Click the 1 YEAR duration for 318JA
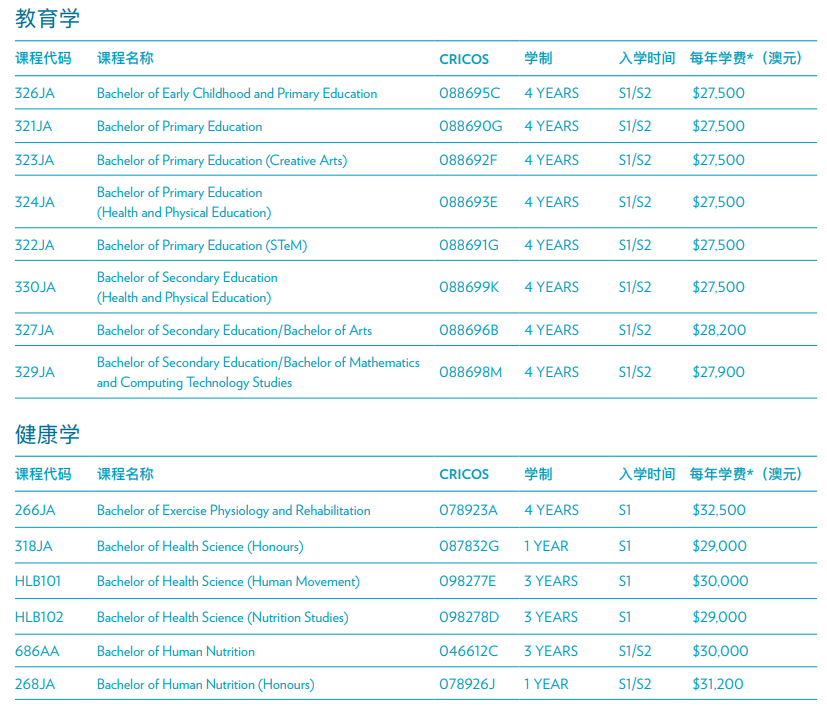Screen dimensions: 827x710 point(546,546)
